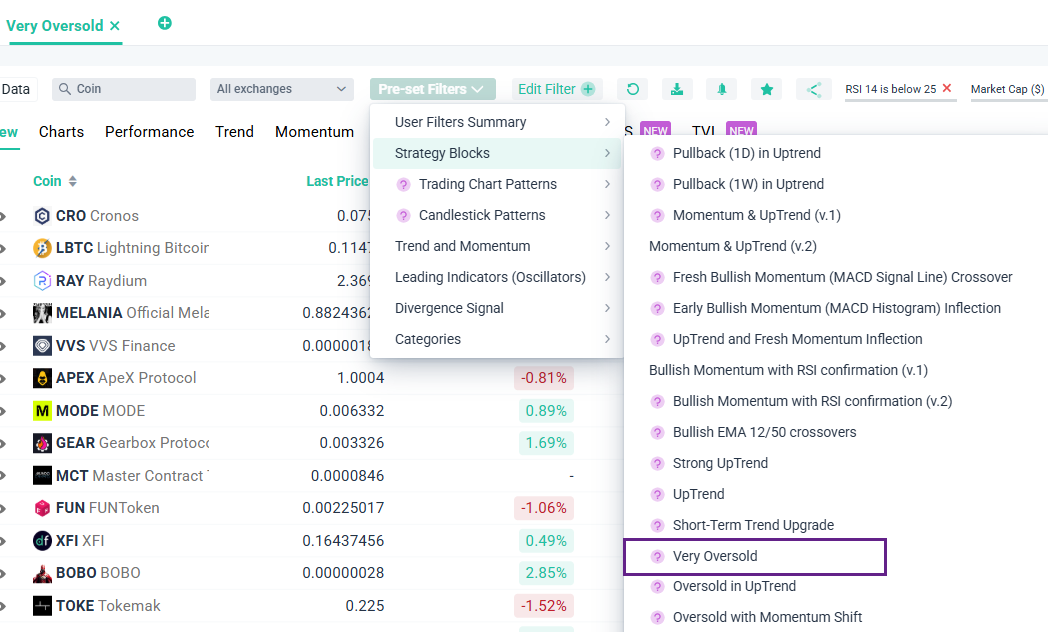The image size is (1048, 632).
Task: Close the Very Oversold tab
Action: tap(115, 26)
